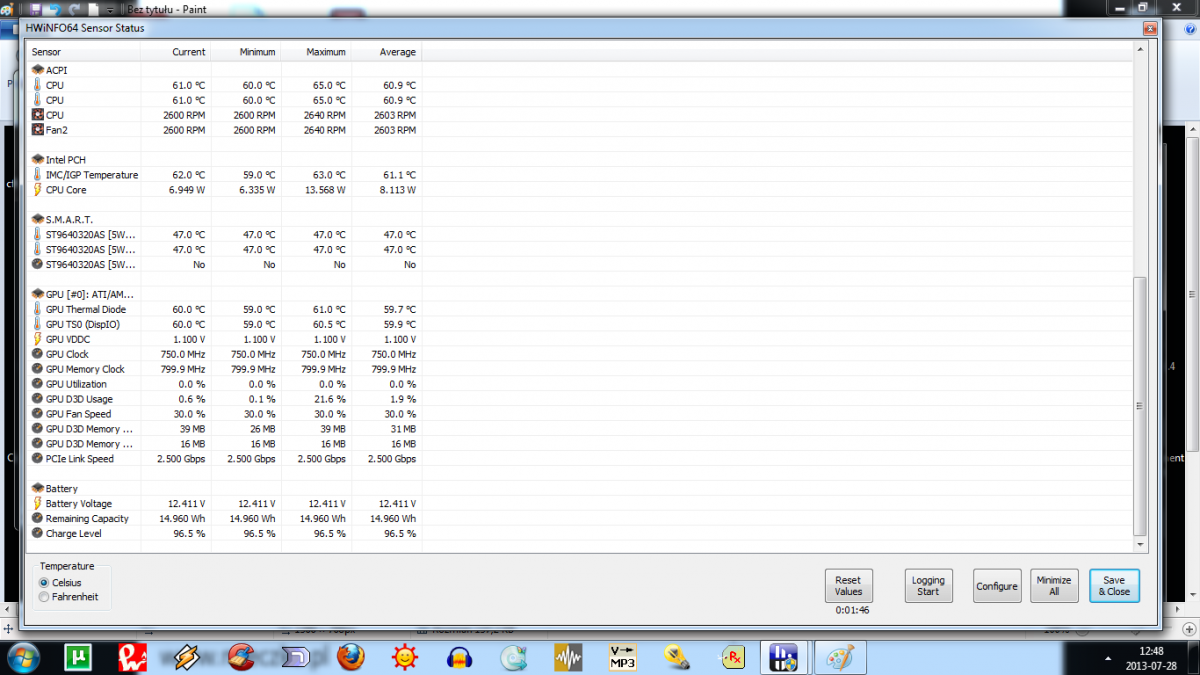The width and height of the screenshot is (1200, 675).
Task: Click the fan icon beside Fan2
Action: [x=38, y=130]
